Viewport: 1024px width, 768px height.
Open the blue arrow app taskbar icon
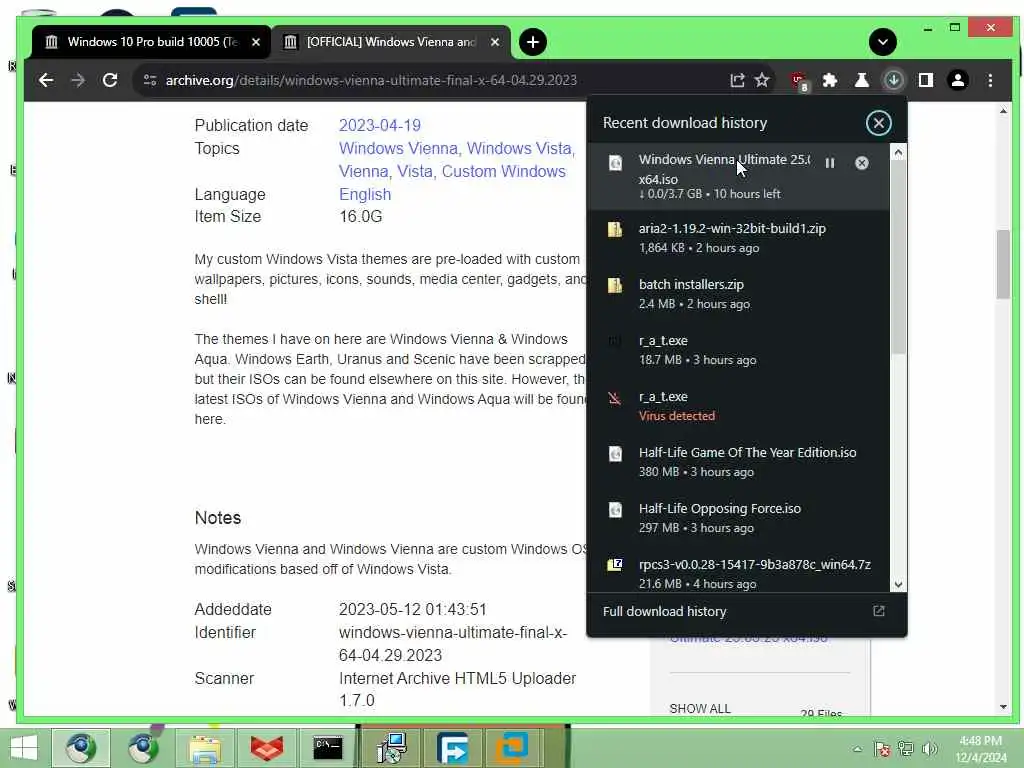453,748
